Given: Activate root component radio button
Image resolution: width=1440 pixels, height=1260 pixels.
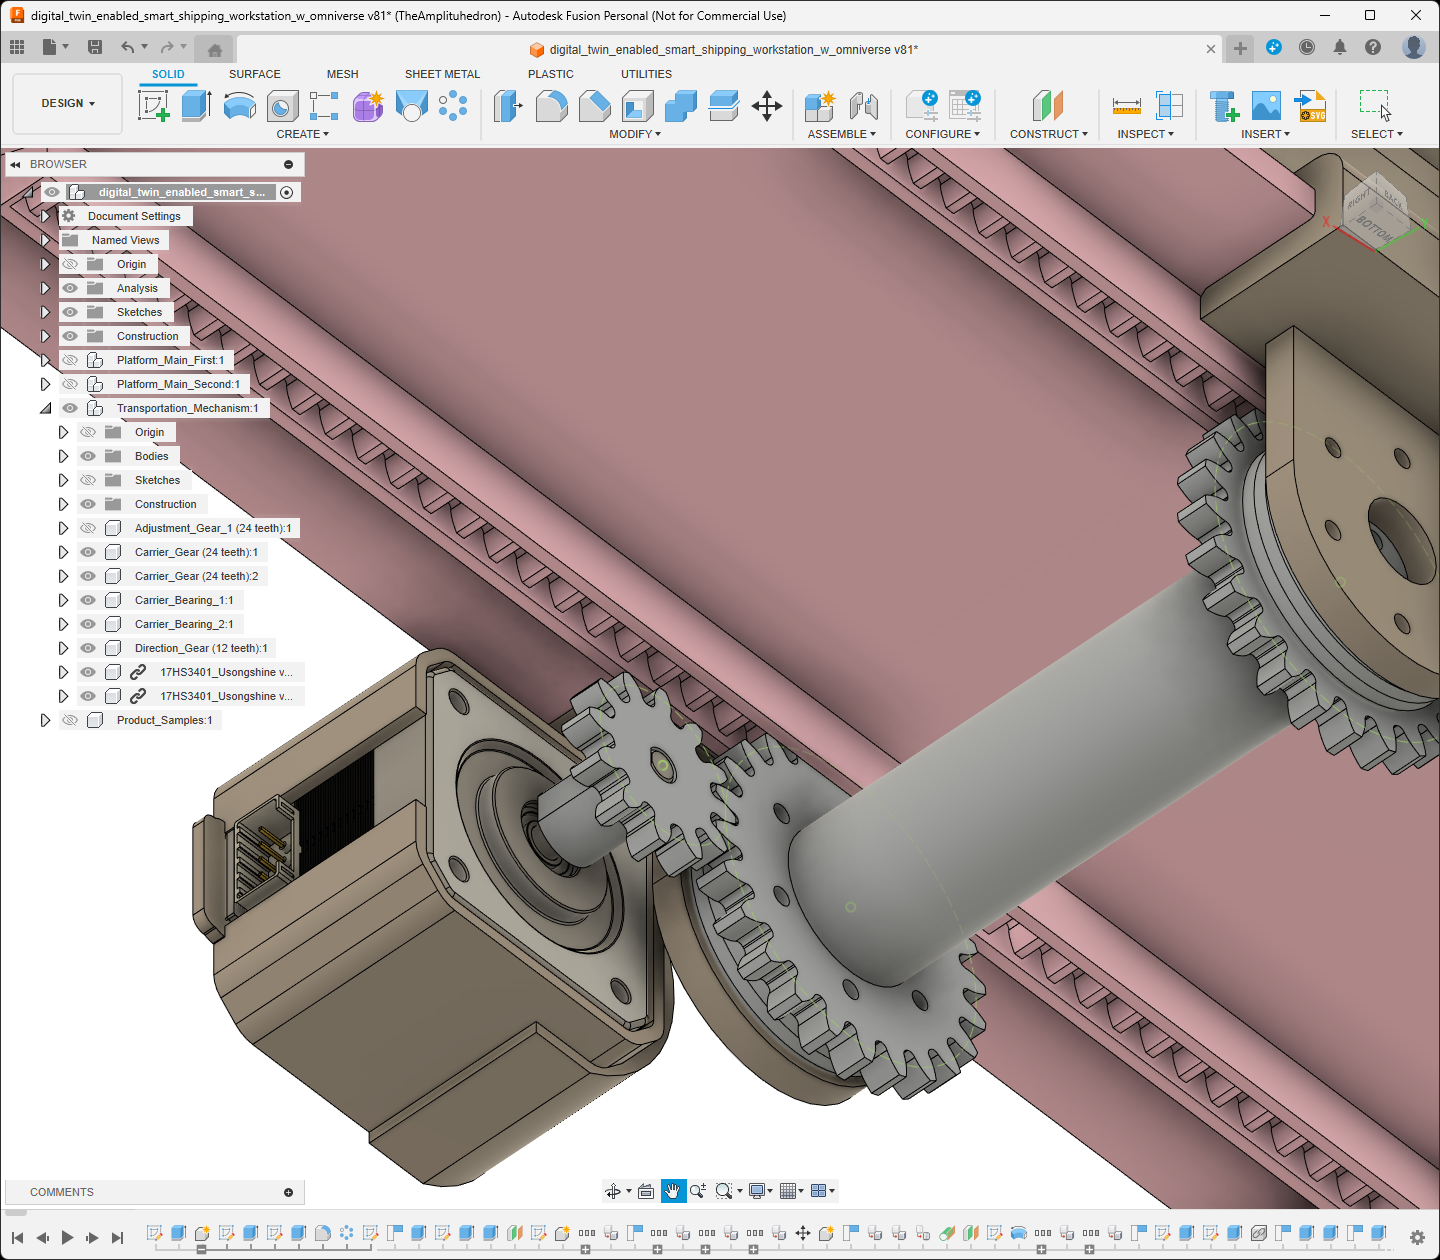Looking at the screenshot, I should [x=287, y=192].
